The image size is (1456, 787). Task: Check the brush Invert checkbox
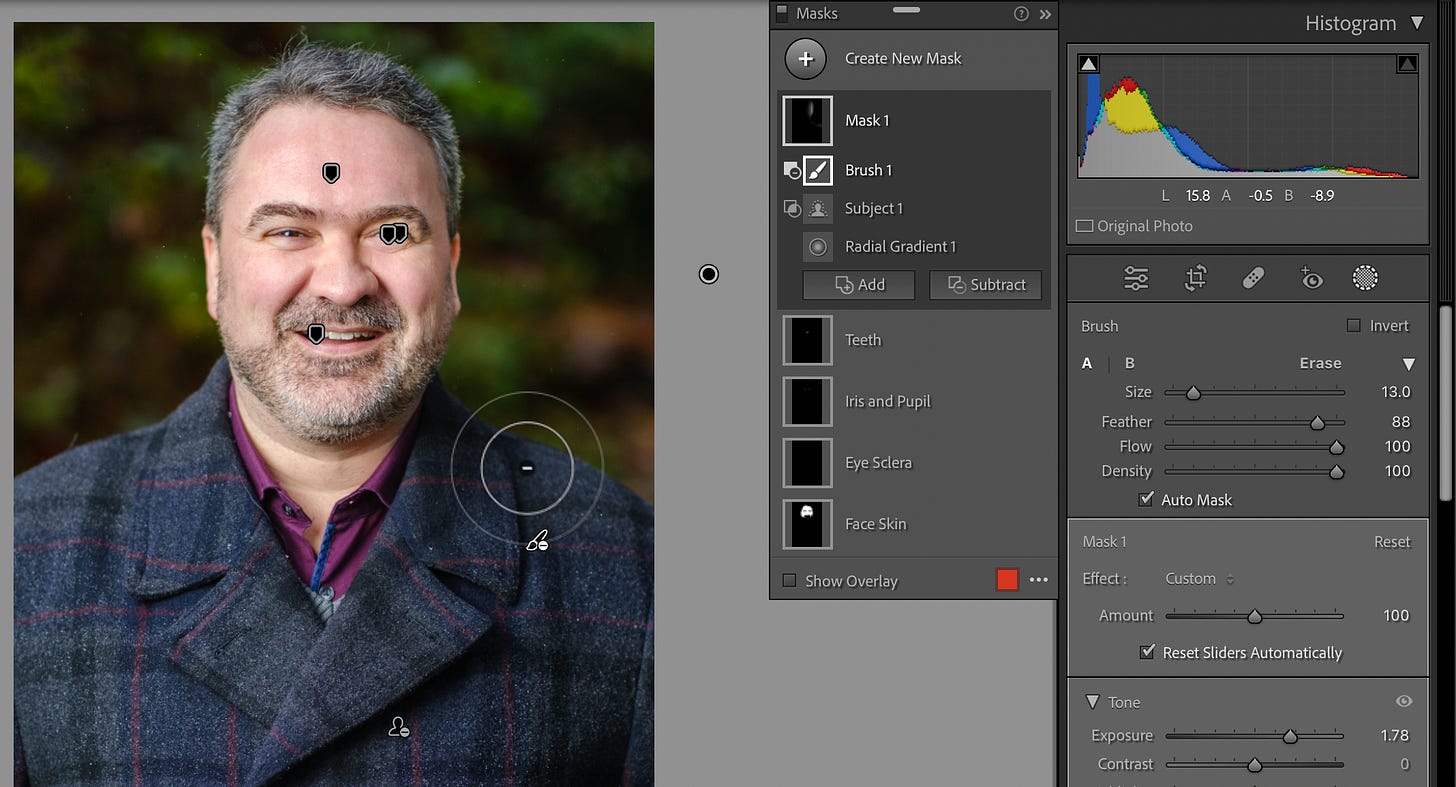[x=1354, y=326]
